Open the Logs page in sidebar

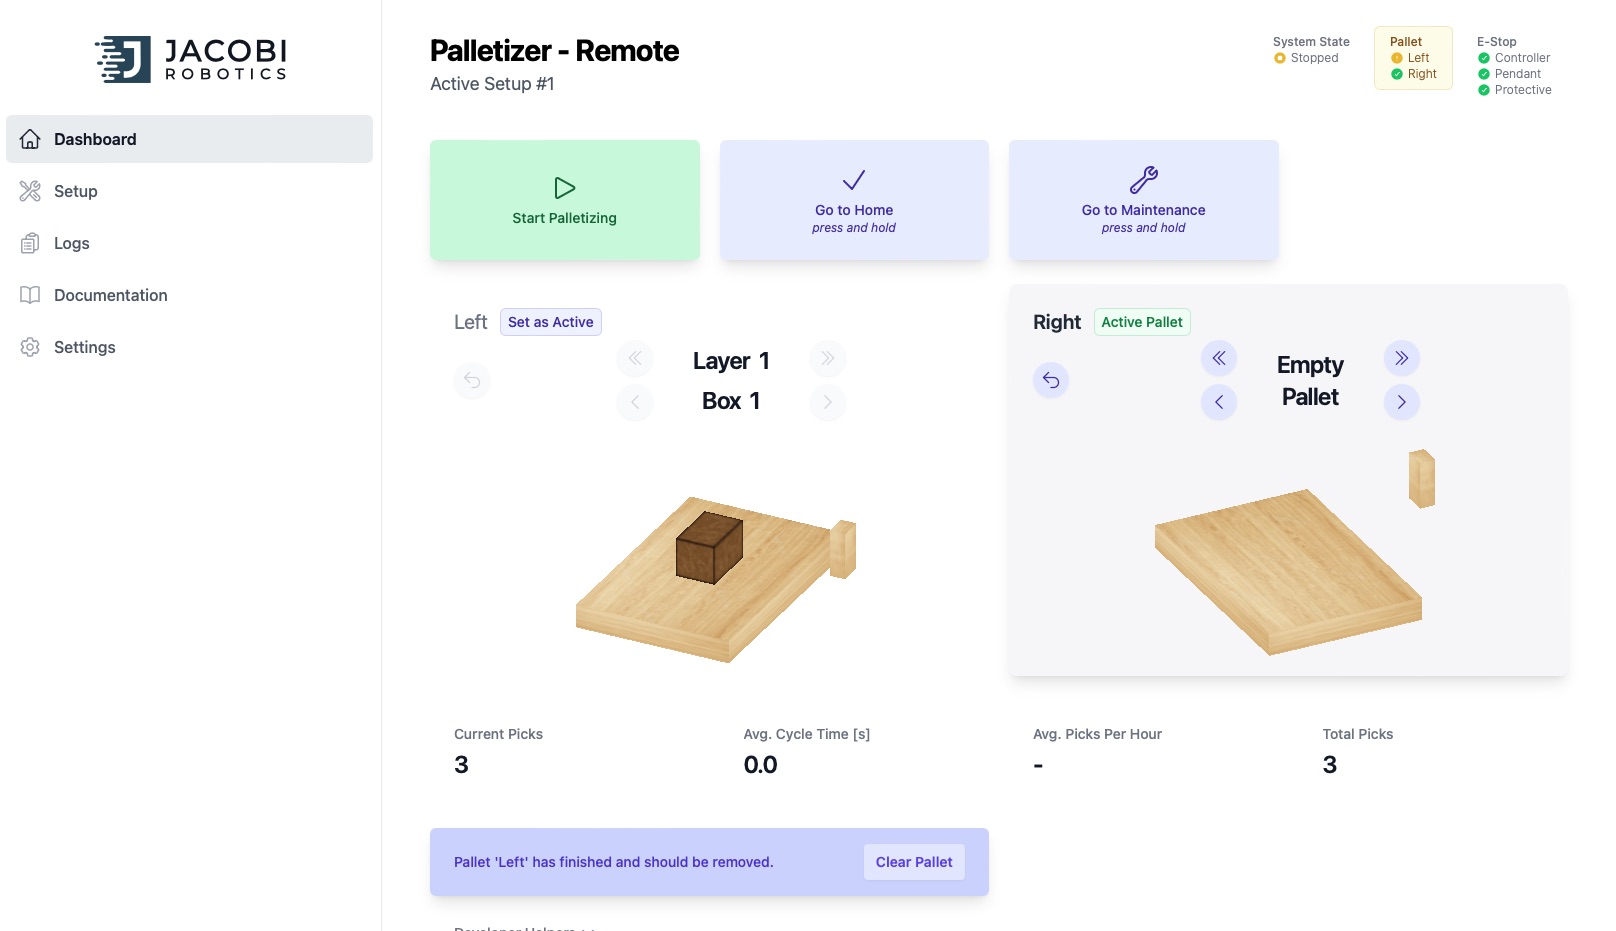pos(72,243)
